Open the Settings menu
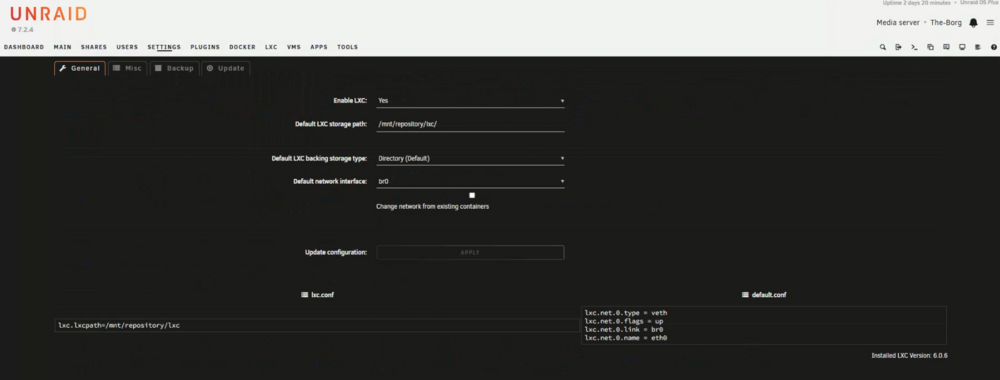Screen dimensions: 1000x380 pos(164,47)
